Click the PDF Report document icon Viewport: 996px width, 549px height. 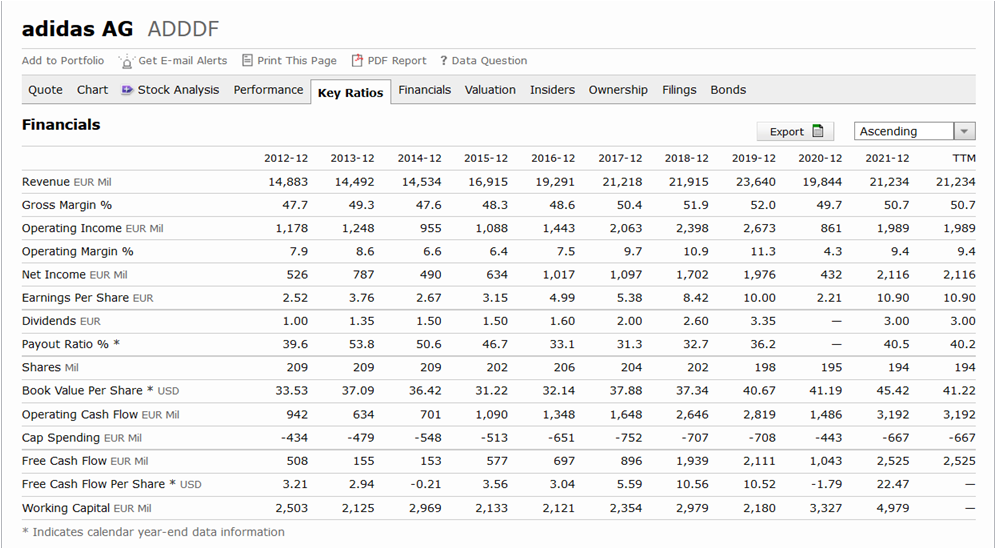(x=357, y=60)
